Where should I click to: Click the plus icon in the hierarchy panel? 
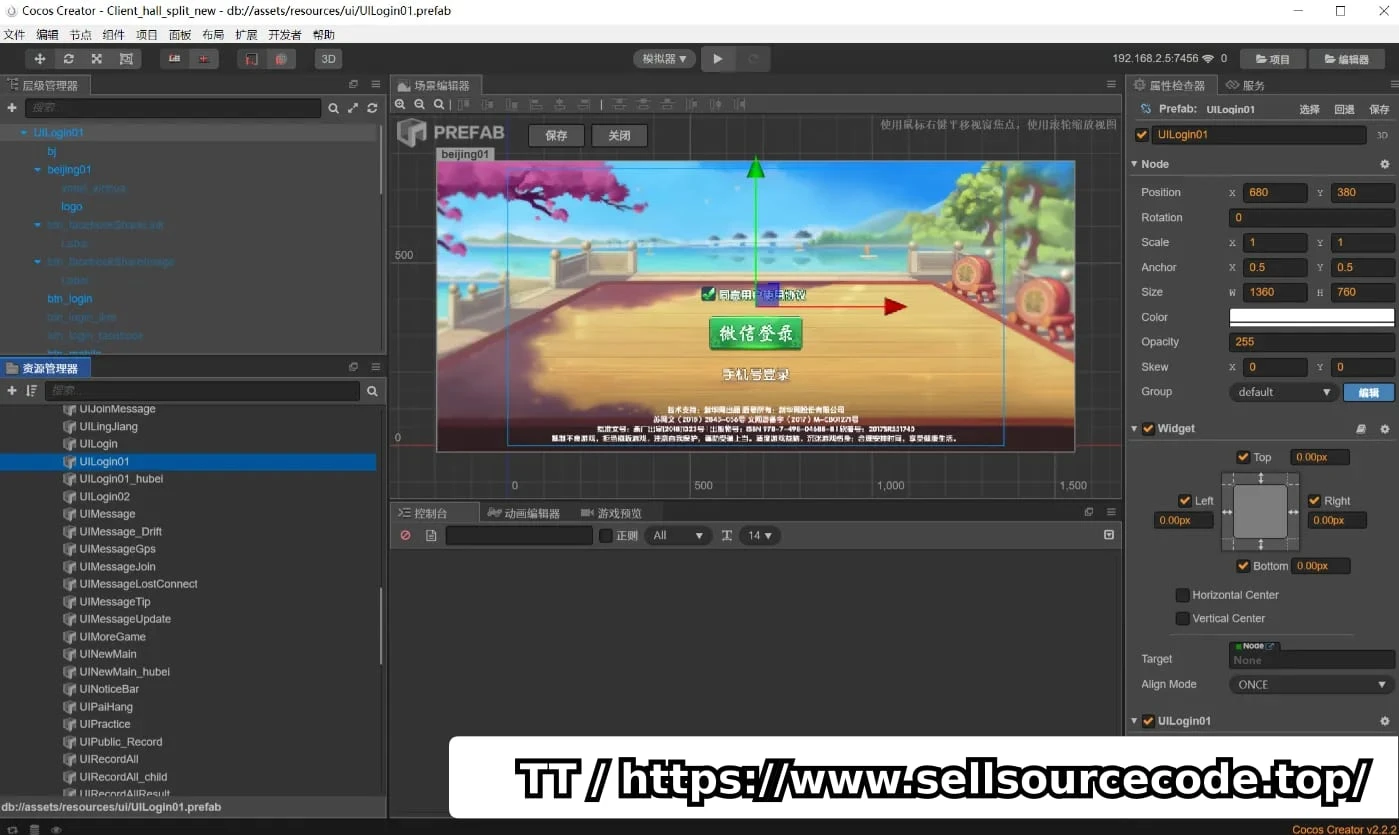coord(12,108)
